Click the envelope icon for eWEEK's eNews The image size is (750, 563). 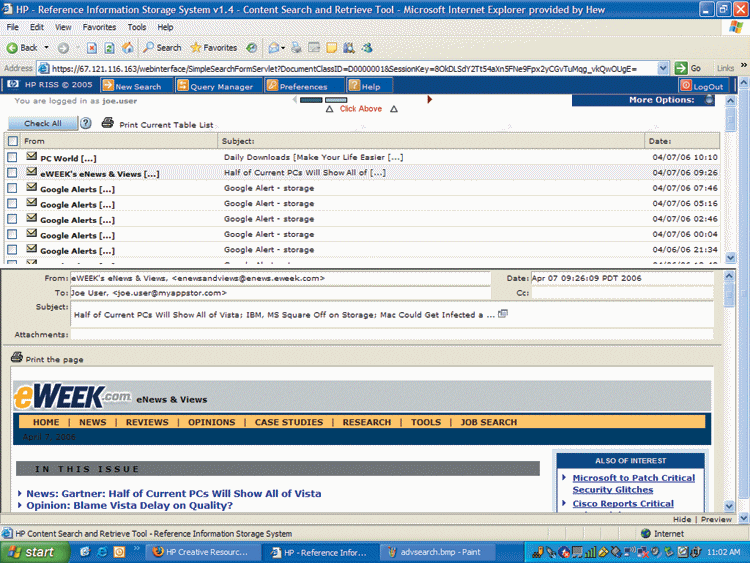(x=32, y=171)
